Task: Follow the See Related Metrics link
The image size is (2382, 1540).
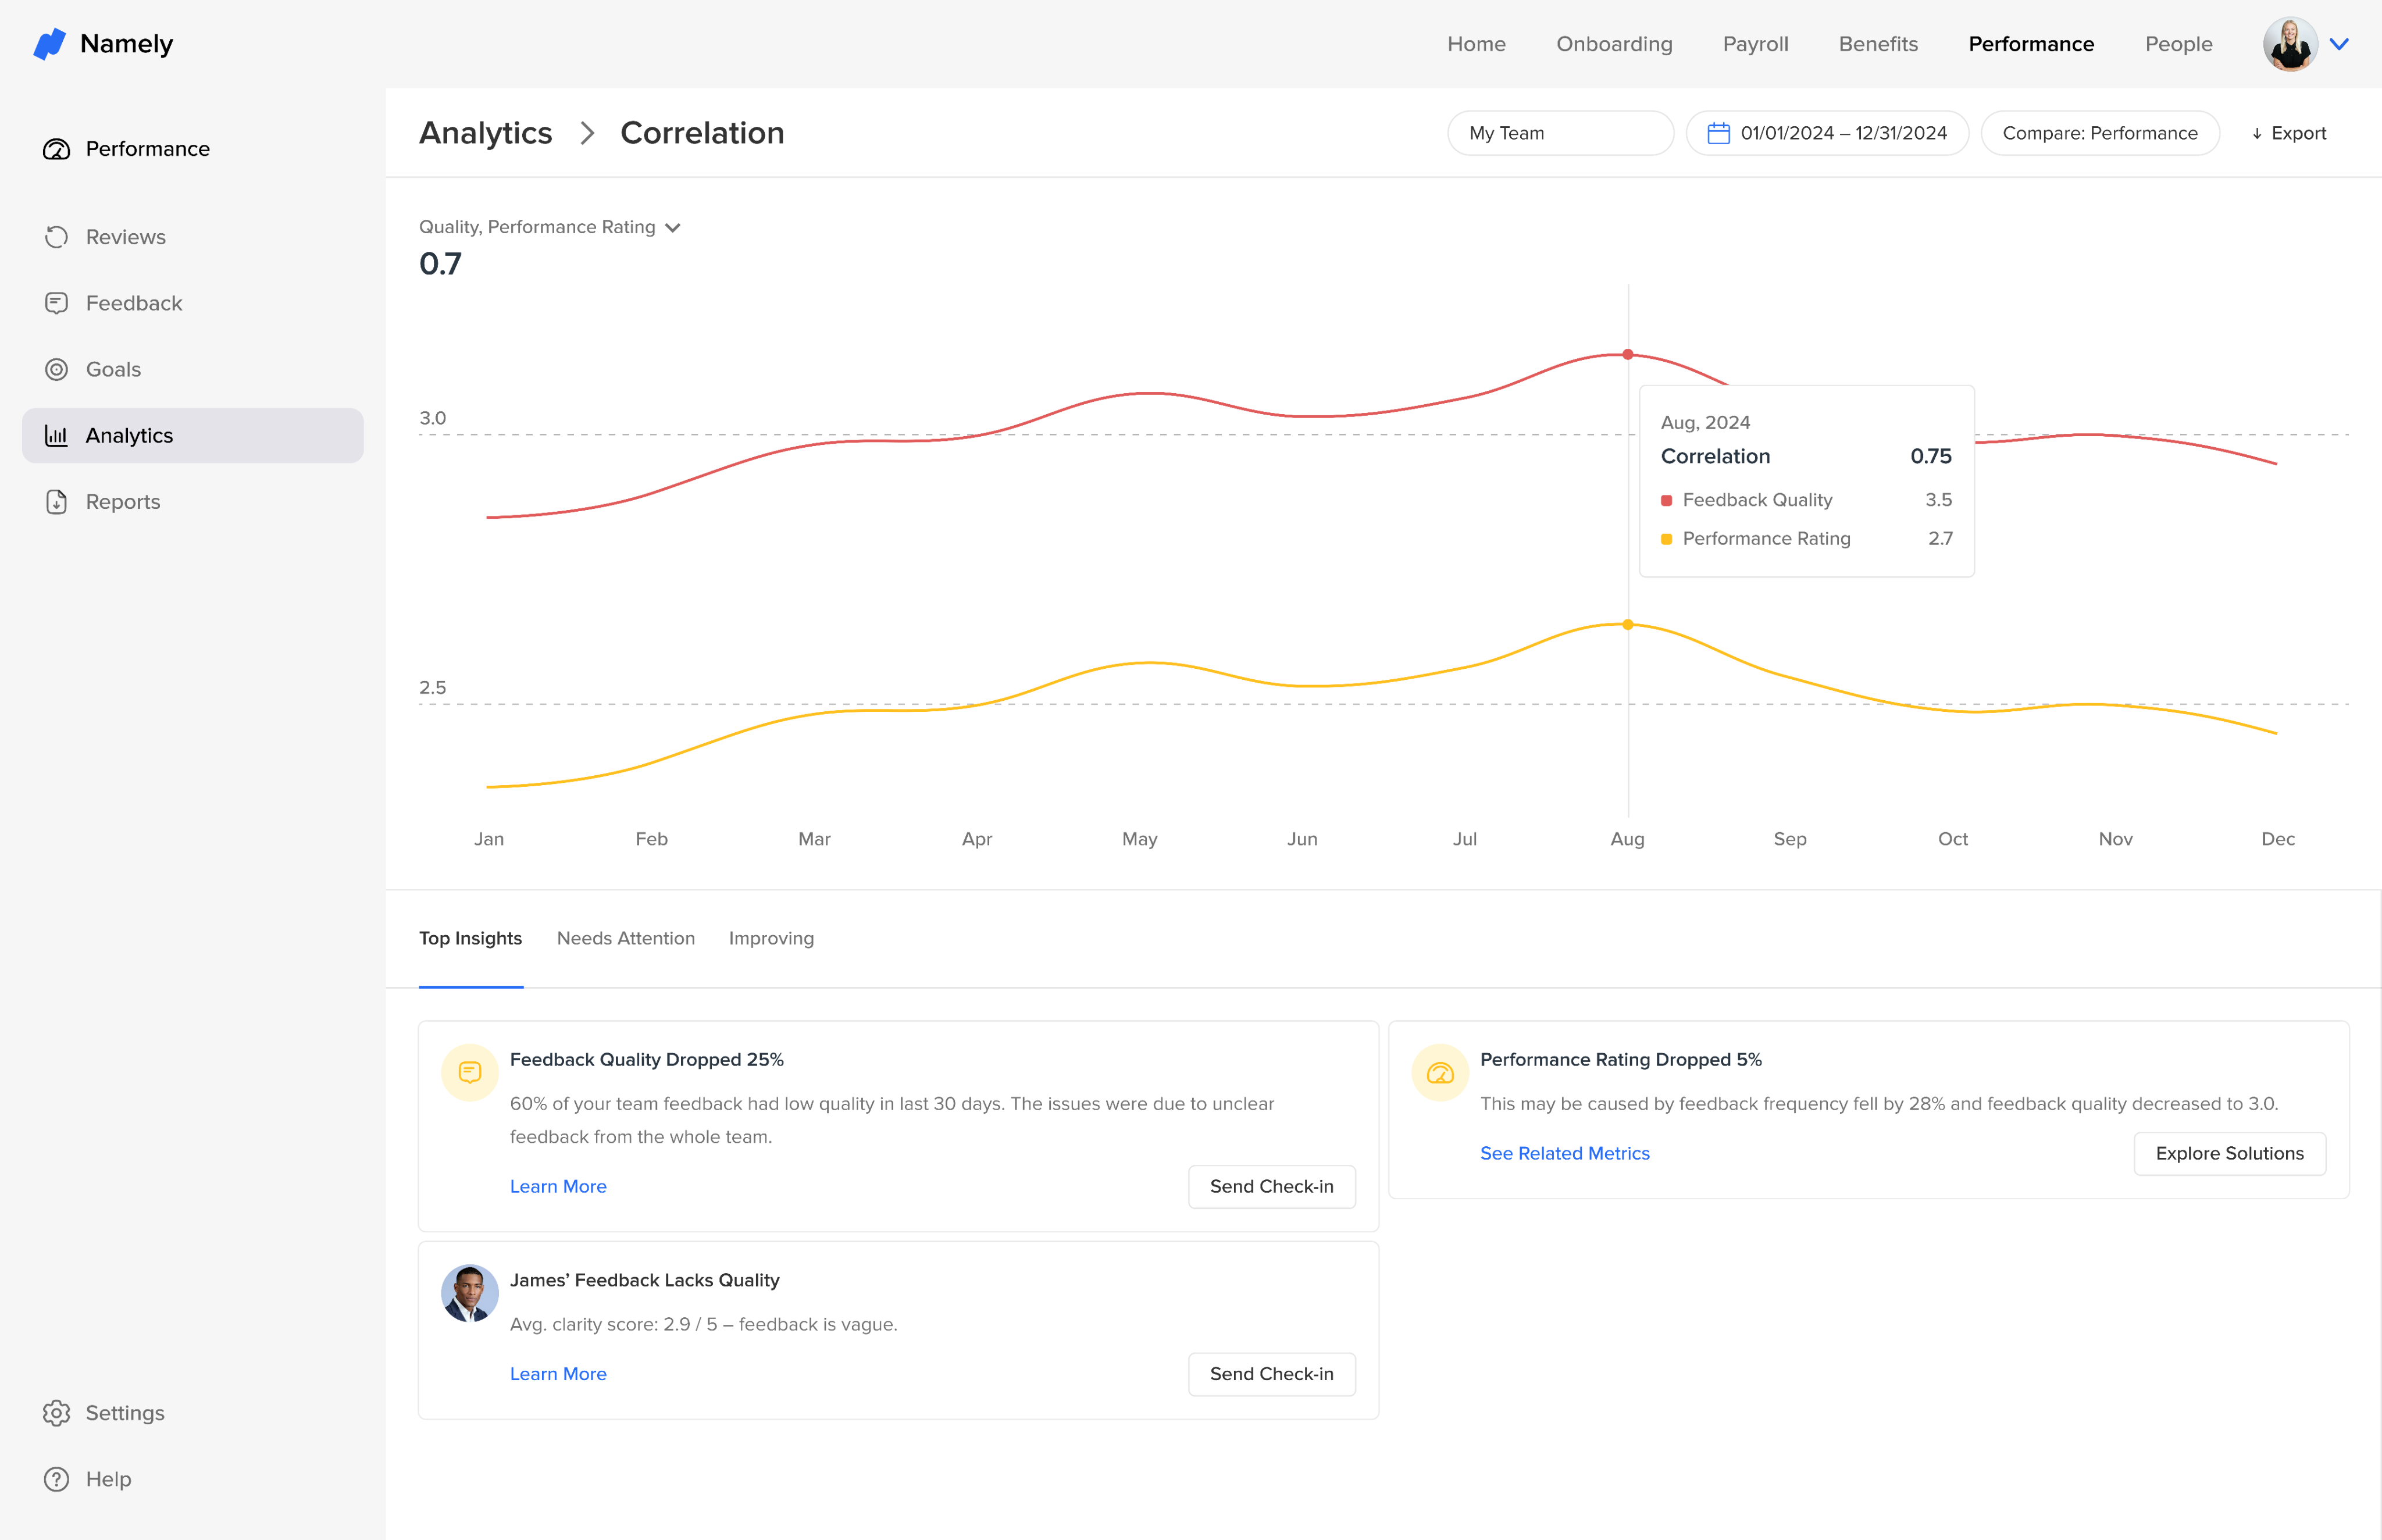Action: [1564, 1153]
